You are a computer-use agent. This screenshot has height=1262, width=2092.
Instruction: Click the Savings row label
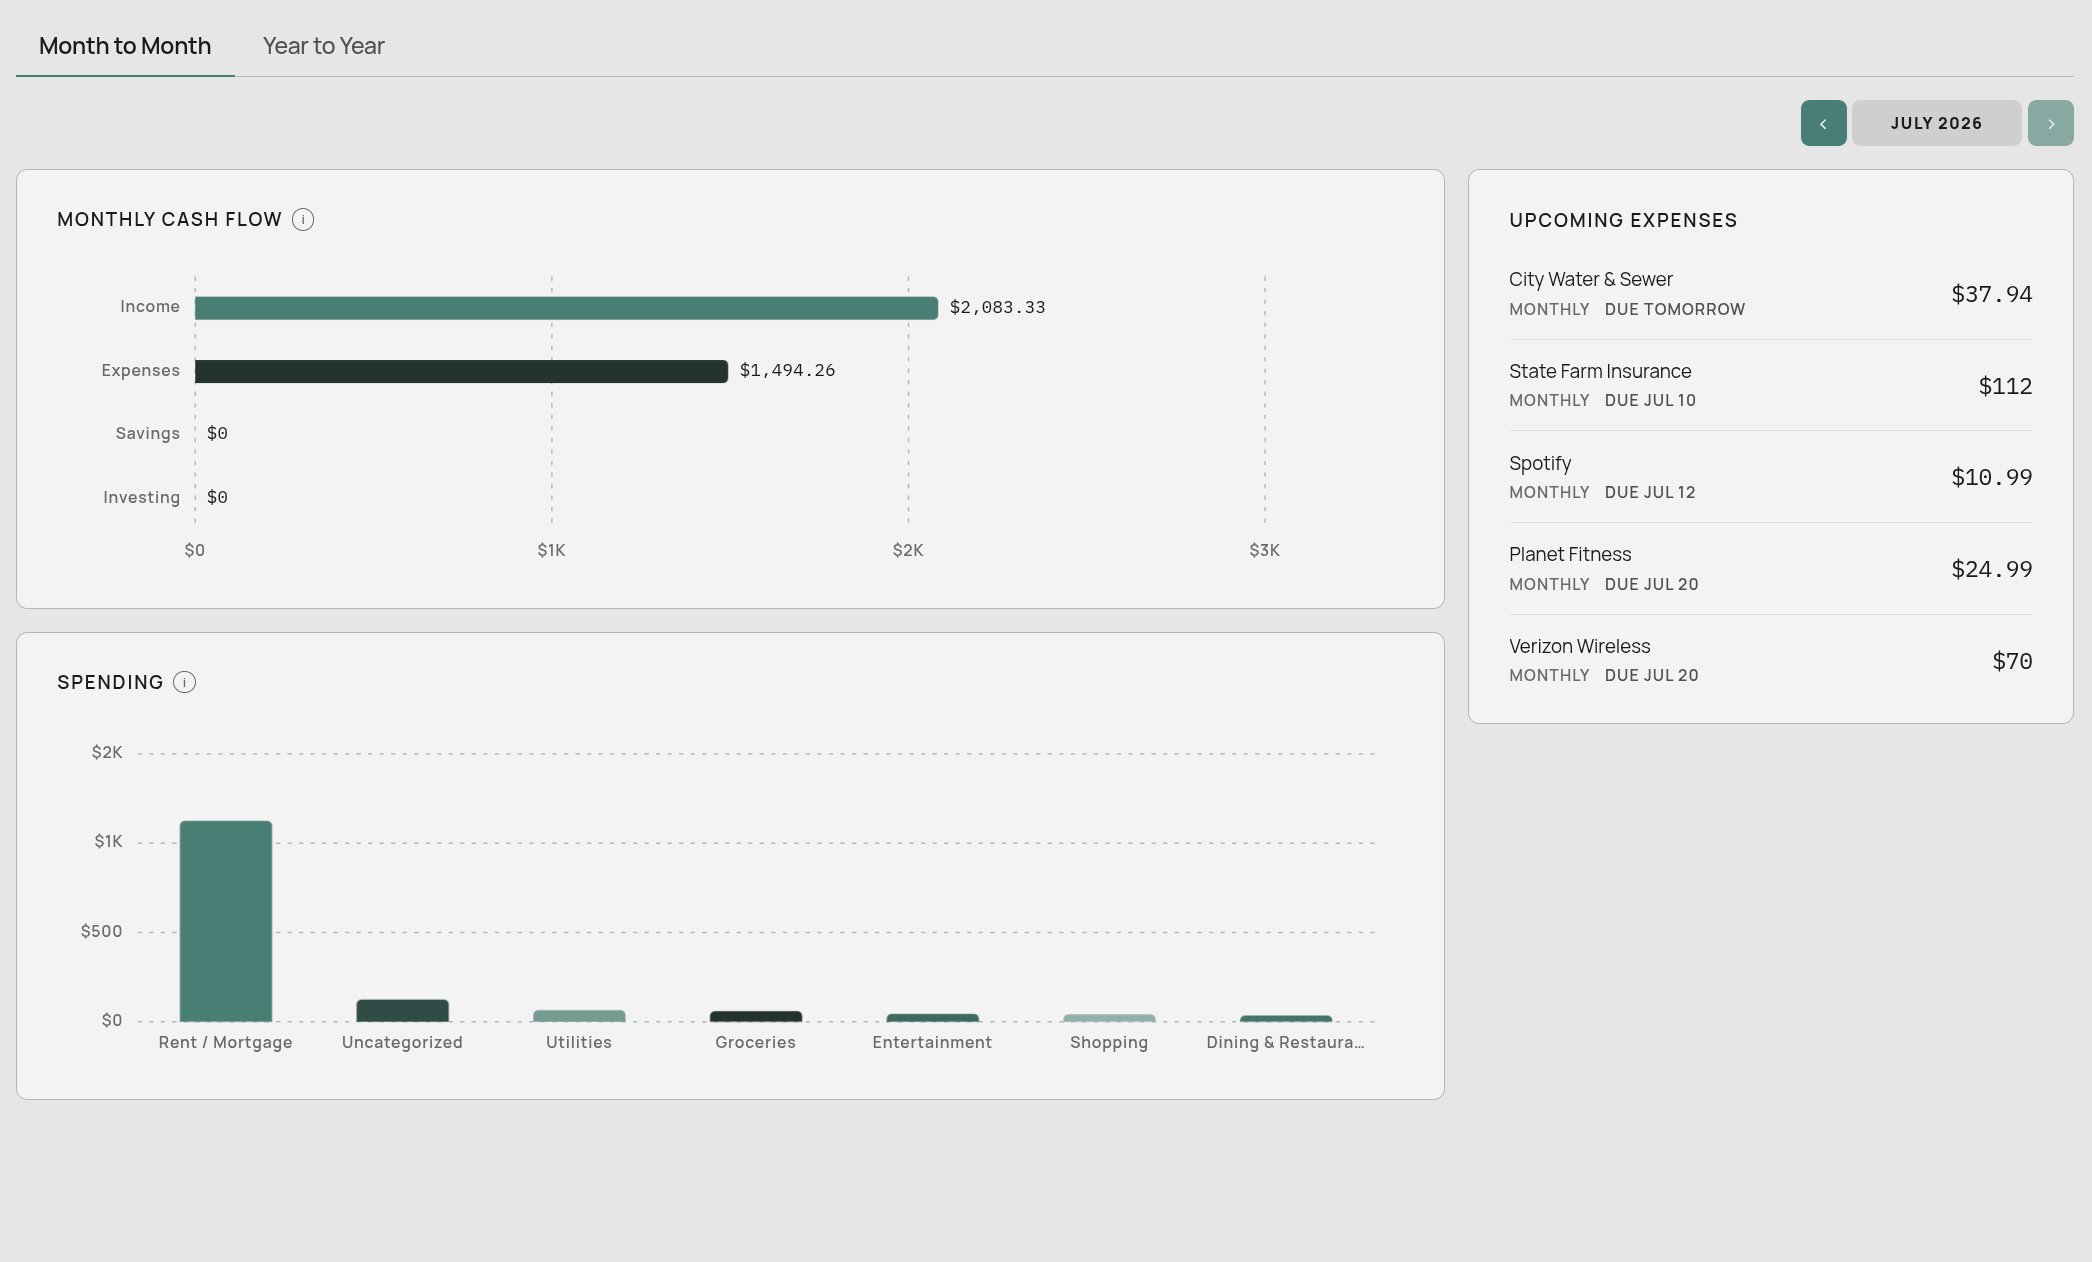pyautogui.click(x=147, y=434)
